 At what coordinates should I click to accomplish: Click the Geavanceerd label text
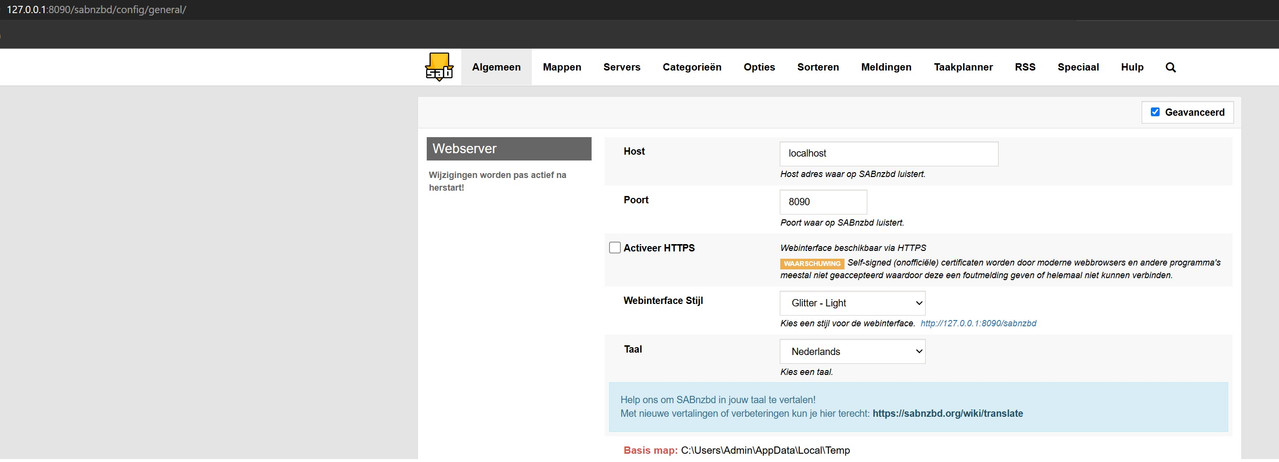tap(1196, 112)
